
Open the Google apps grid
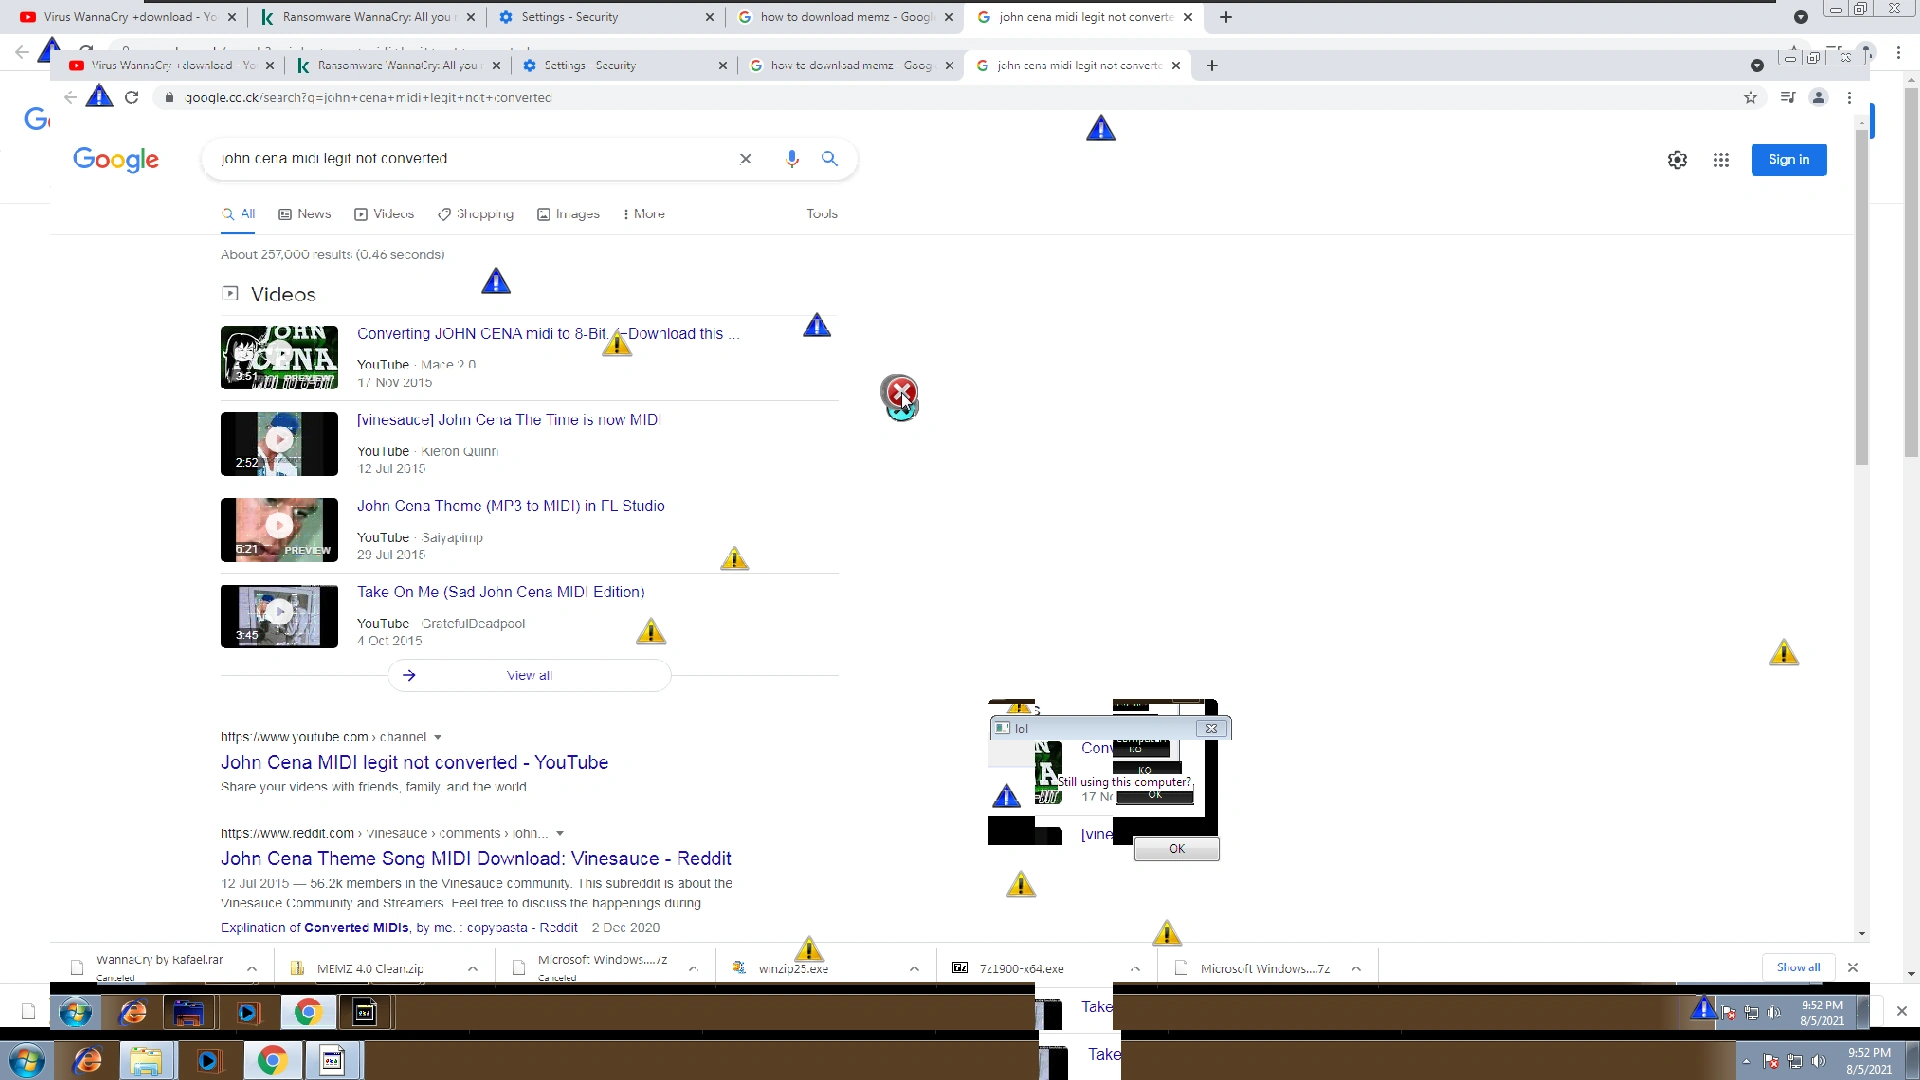[x=1721, y=160]
